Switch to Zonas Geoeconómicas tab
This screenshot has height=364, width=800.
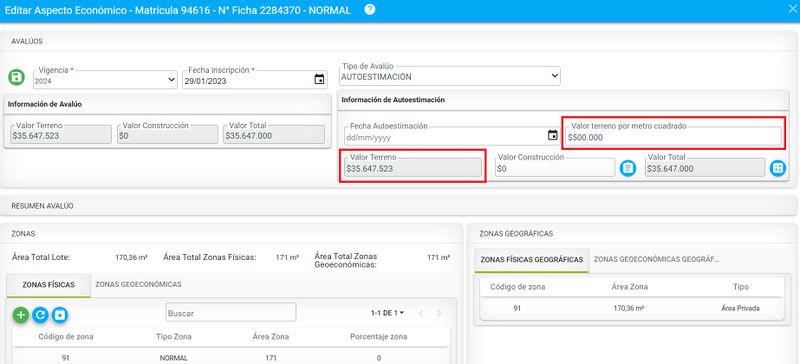pyautogui.click(x=138, y=284)
